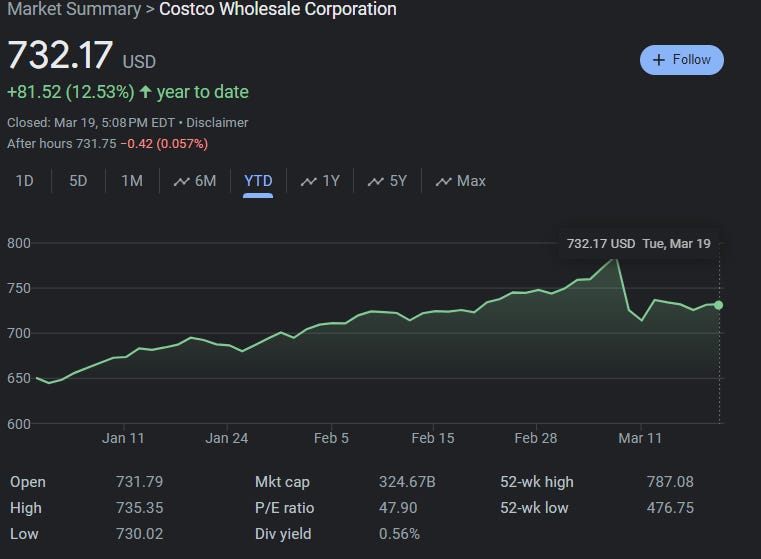This screenshot has height=559, width=761.
Task: Click the 700 y-axis label
Action: [x=19, y=333]
